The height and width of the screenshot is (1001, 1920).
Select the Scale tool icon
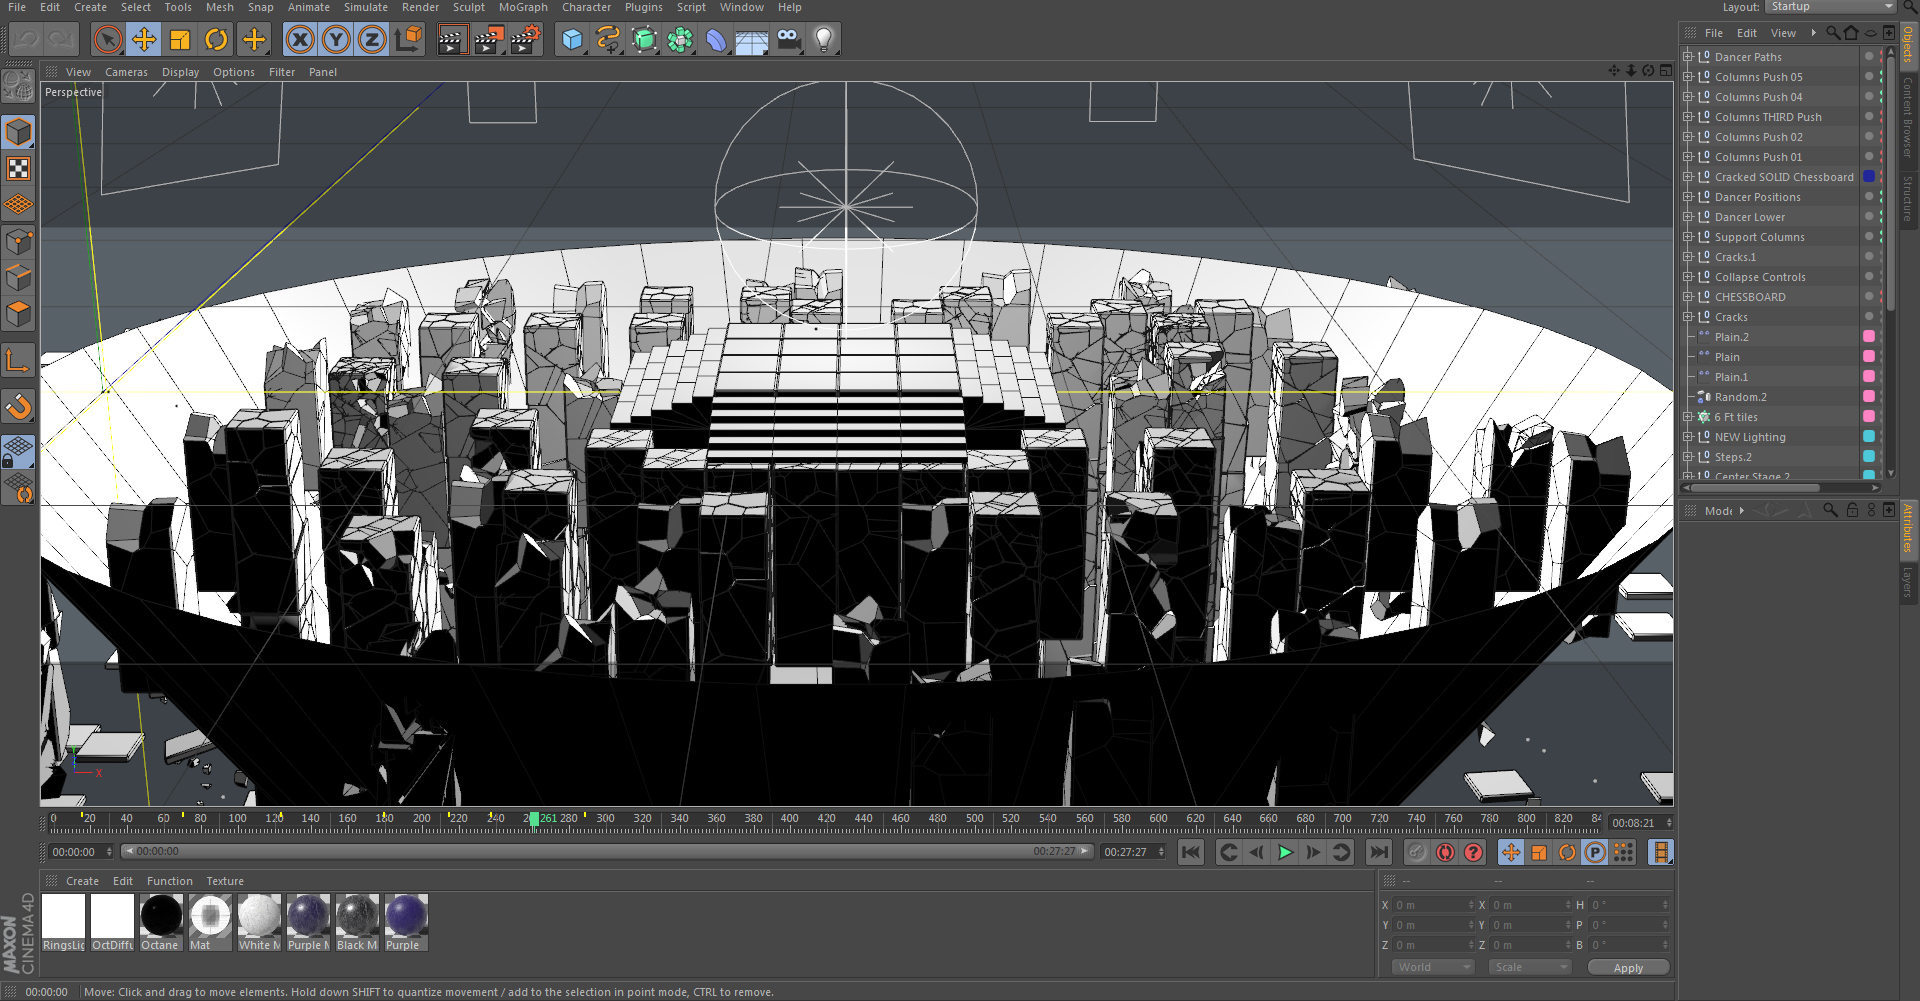(180, 40)
